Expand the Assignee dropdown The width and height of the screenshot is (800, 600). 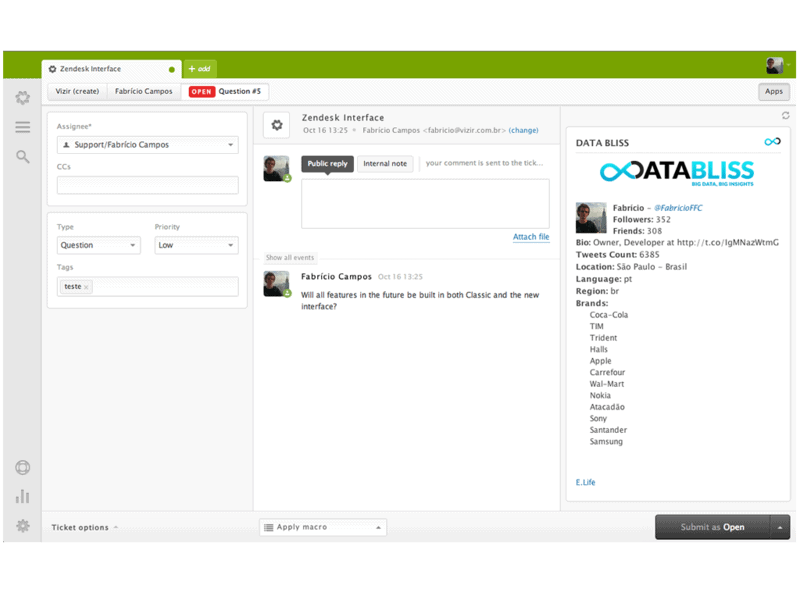147,145
